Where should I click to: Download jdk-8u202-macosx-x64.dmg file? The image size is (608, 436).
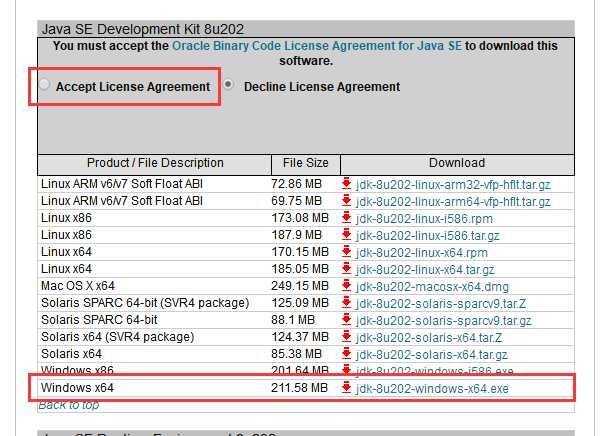click(x=432, y=287)
